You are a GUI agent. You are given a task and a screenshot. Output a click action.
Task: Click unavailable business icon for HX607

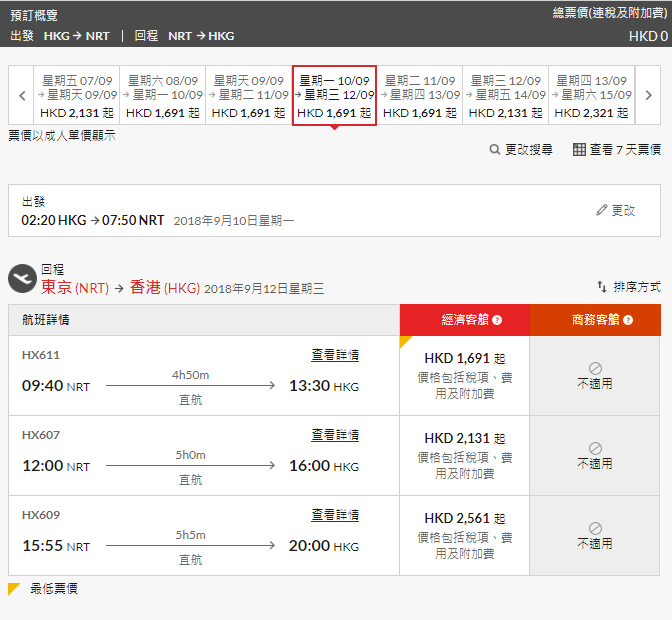pyautogui.click(x=595, y=448)
